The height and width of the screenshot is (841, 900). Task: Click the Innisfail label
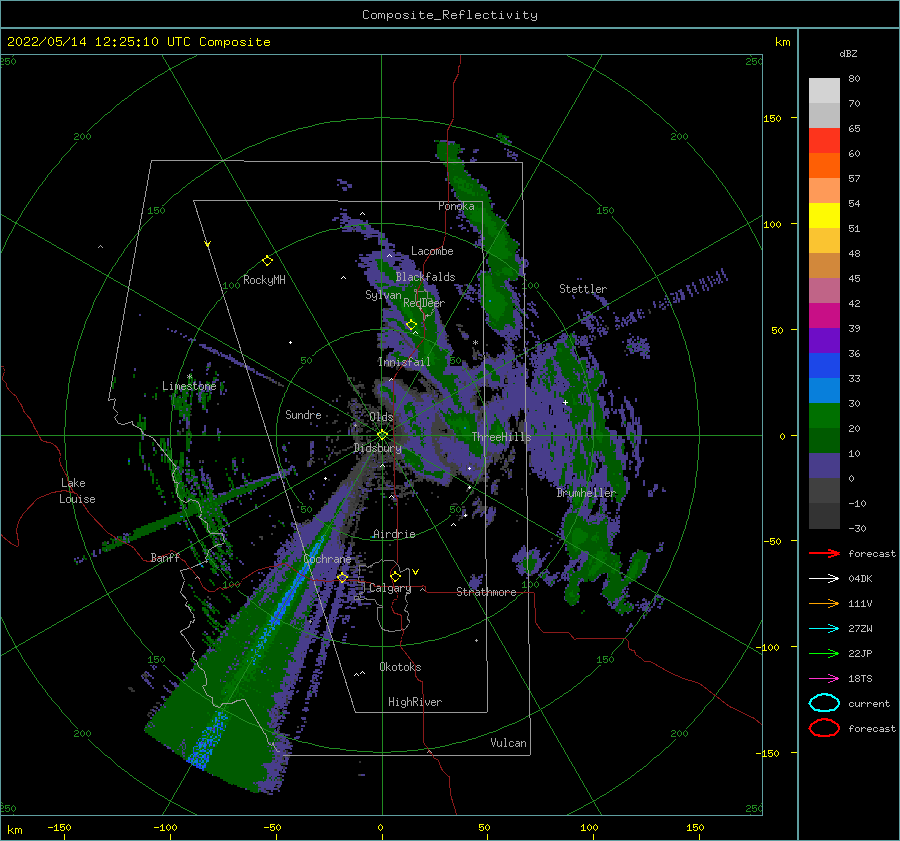point(404,362)
